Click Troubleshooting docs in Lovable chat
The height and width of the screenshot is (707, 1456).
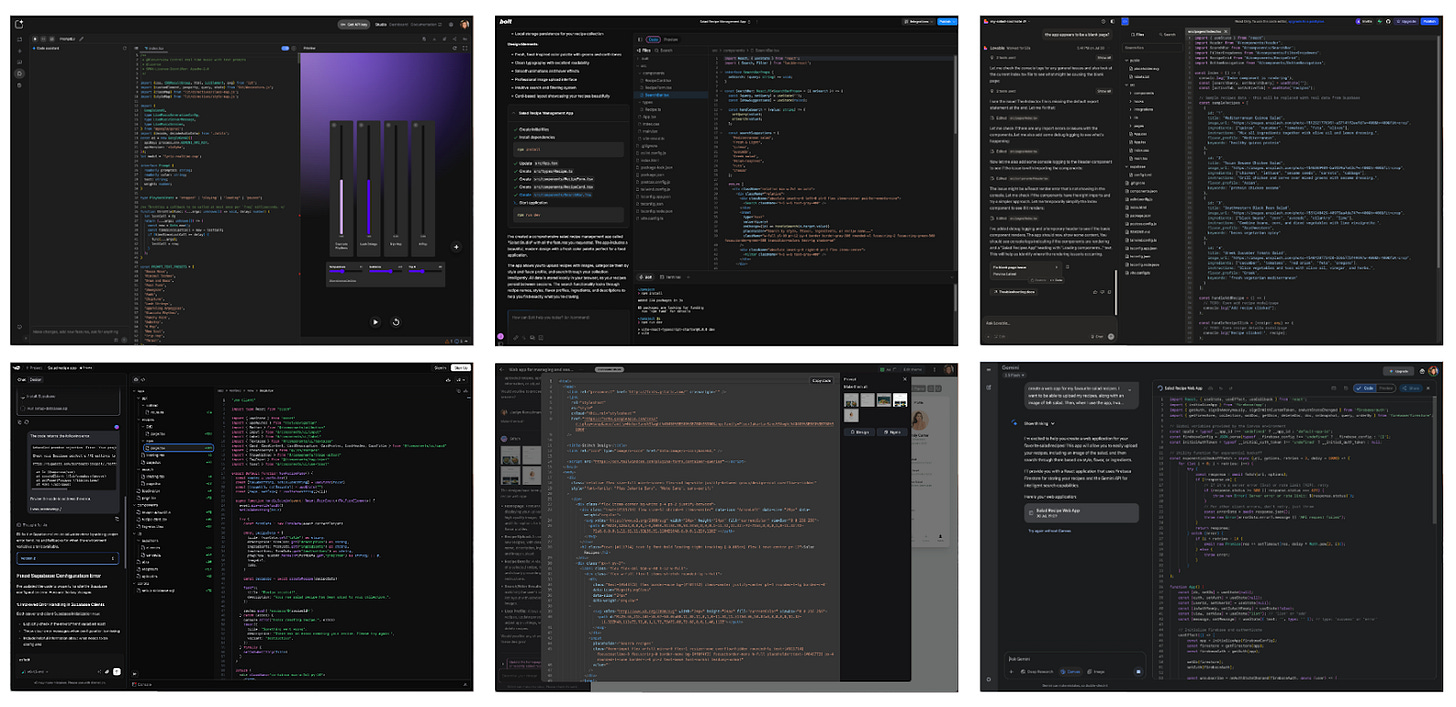(1014, 292)
